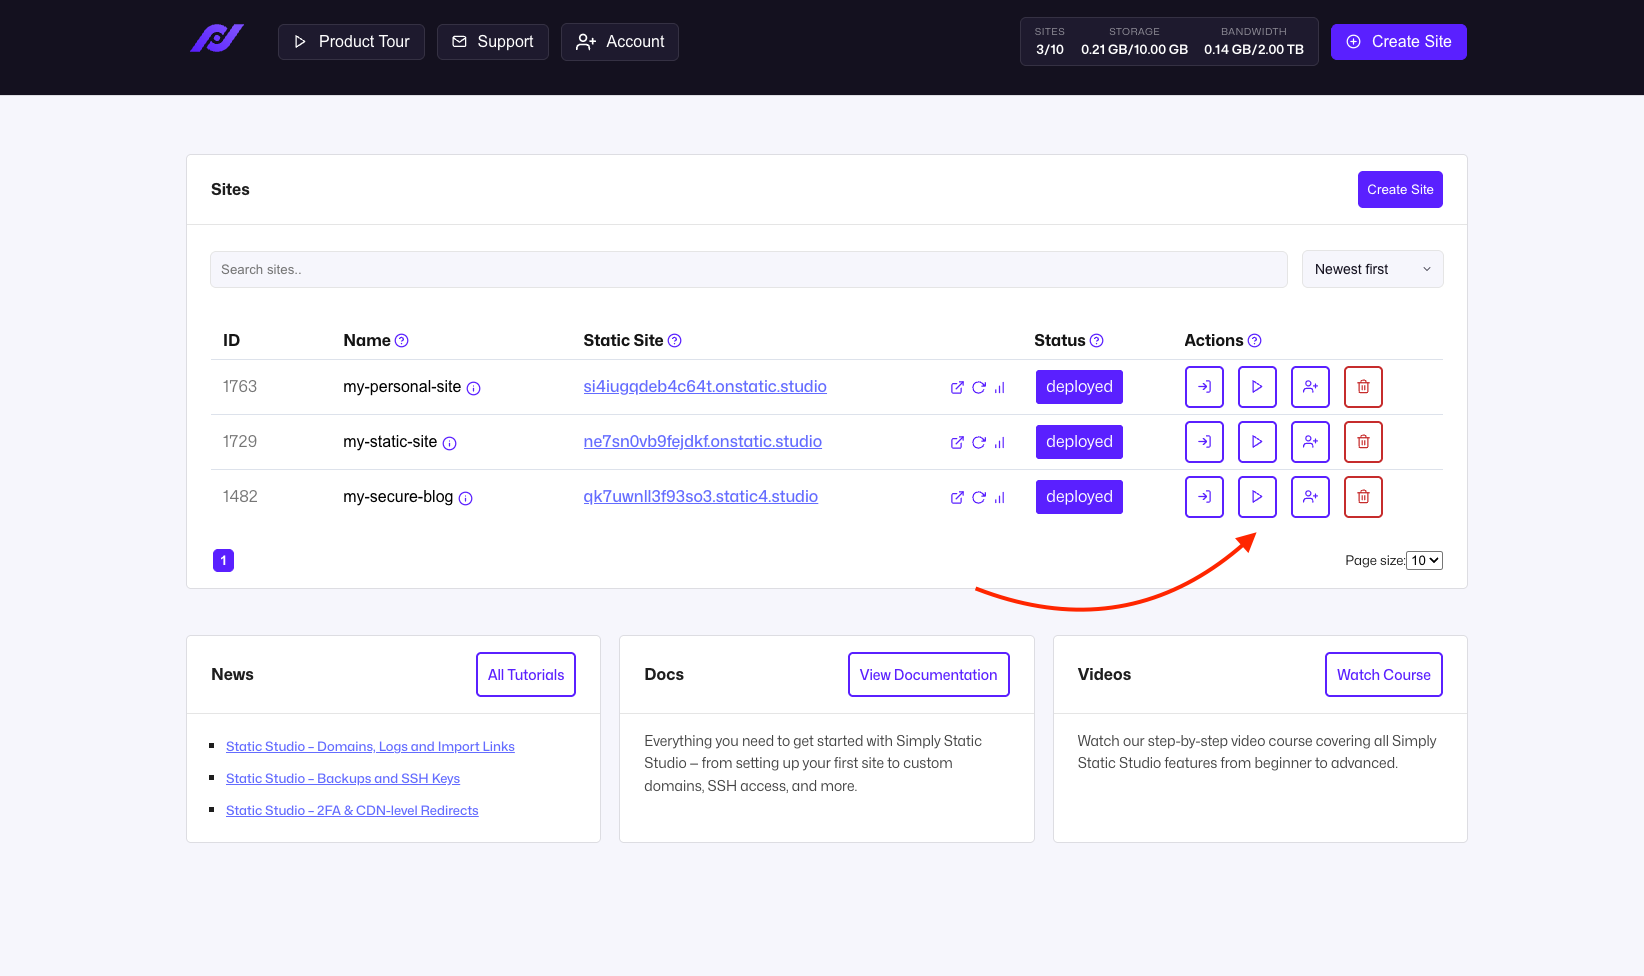Image resolution: width=1644 pixels, height=976 pixels.
Task: View stats chart for my-personal-site
Action: [x=999, y=388]
